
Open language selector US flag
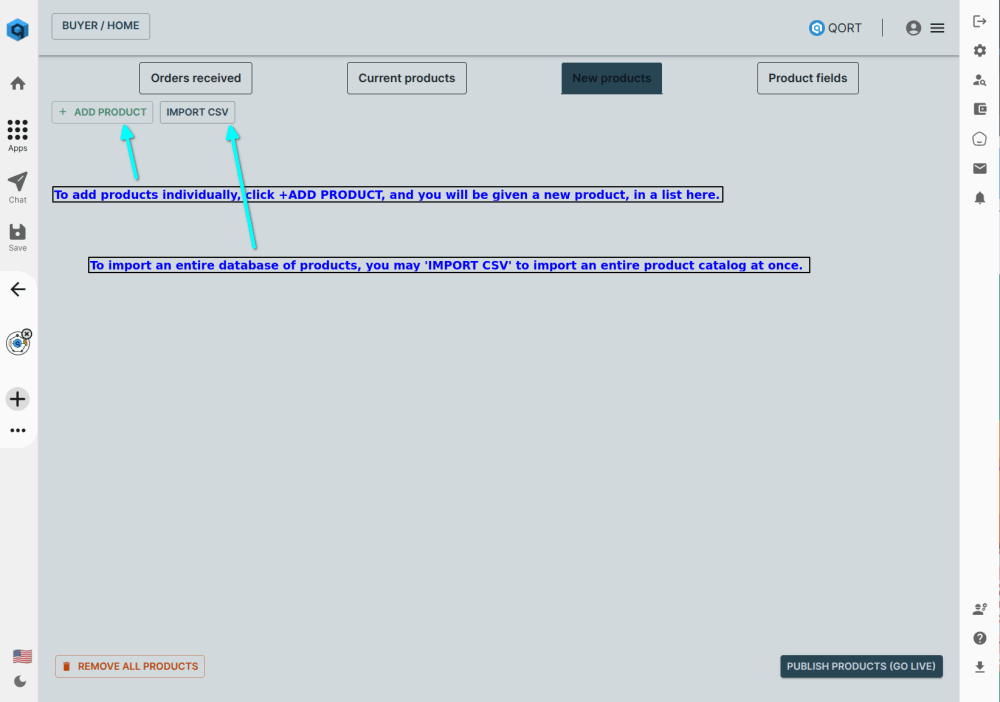(22, 656)
